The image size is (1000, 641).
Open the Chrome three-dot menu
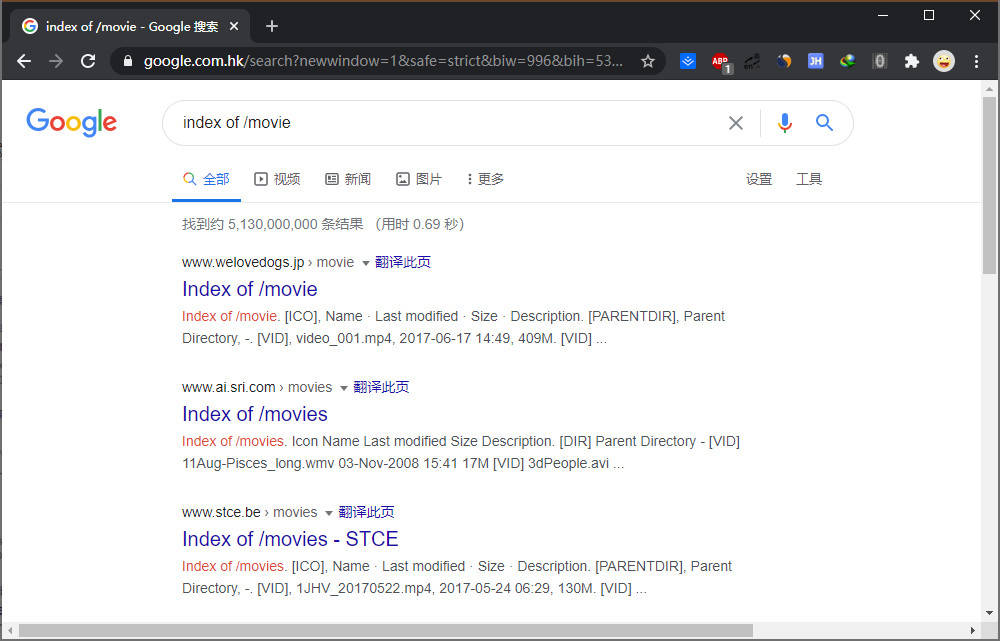(x=977, y=61)
